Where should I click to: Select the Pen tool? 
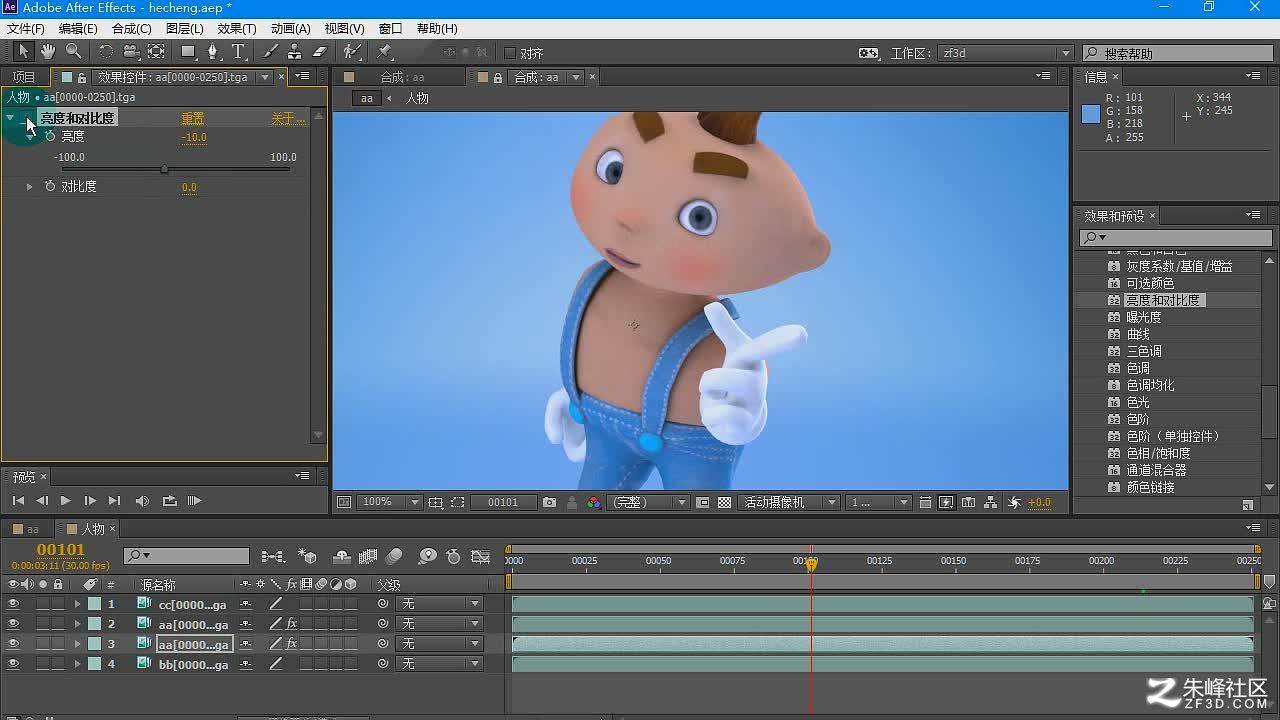tap(213, 52)
